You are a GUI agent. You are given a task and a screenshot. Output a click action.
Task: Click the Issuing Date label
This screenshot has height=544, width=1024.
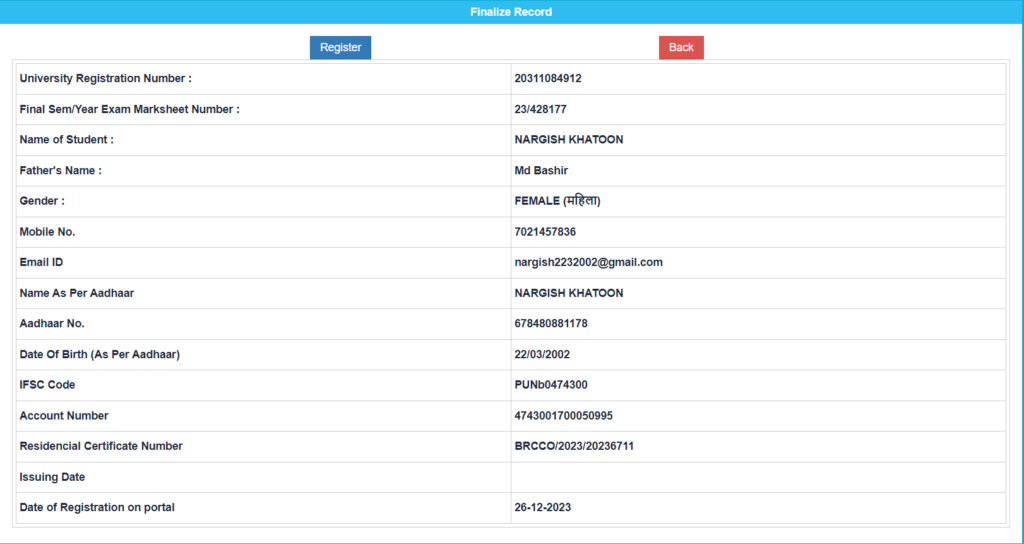(x=52, y=477)
